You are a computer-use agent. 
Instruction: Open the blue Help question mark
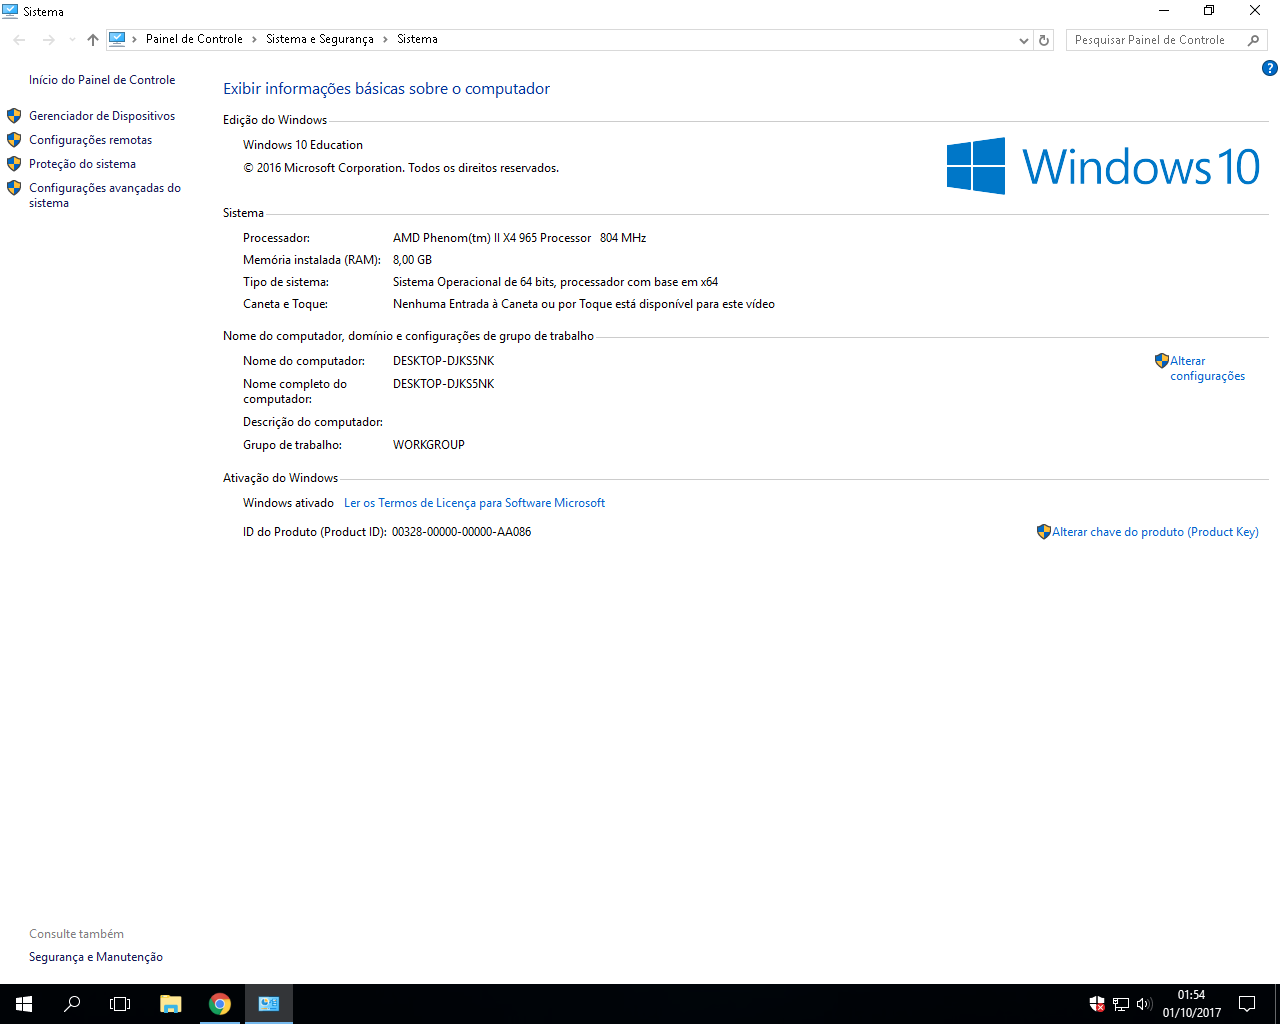click(x=1269, y=68)
